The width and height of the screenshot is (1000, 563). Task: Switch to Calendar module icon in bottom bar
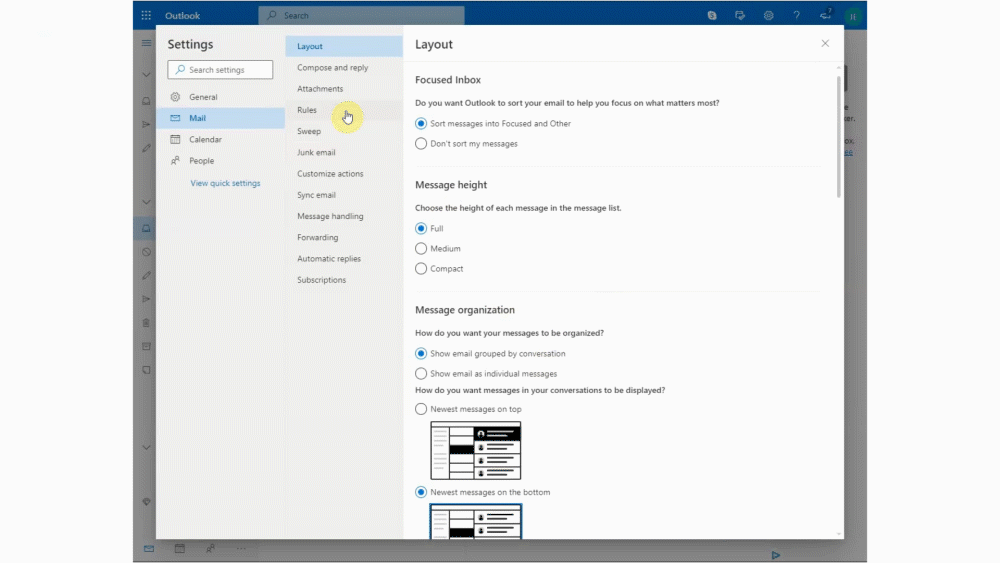coord(180,548)
